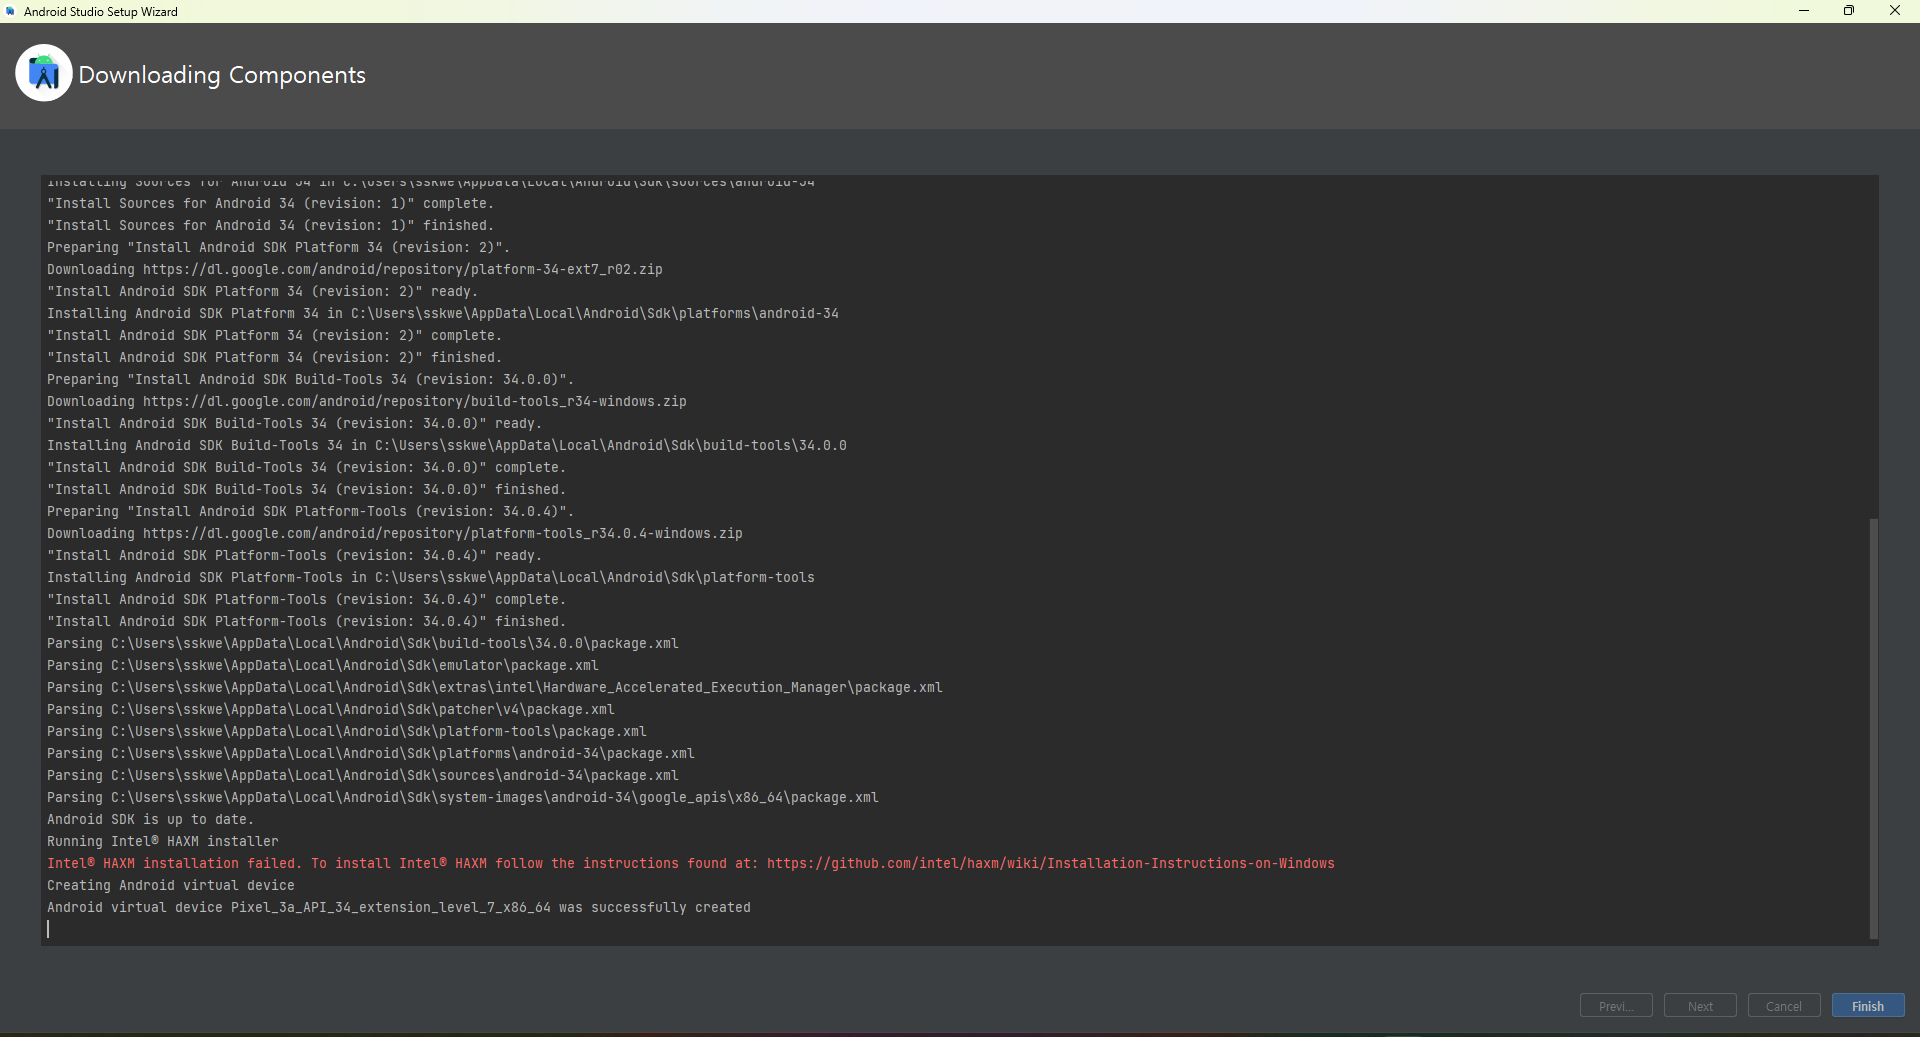Click the Parsing system-images google_apis x86_64 line
Viewport: 1920px width, 1037px height.
click(463, 797)
